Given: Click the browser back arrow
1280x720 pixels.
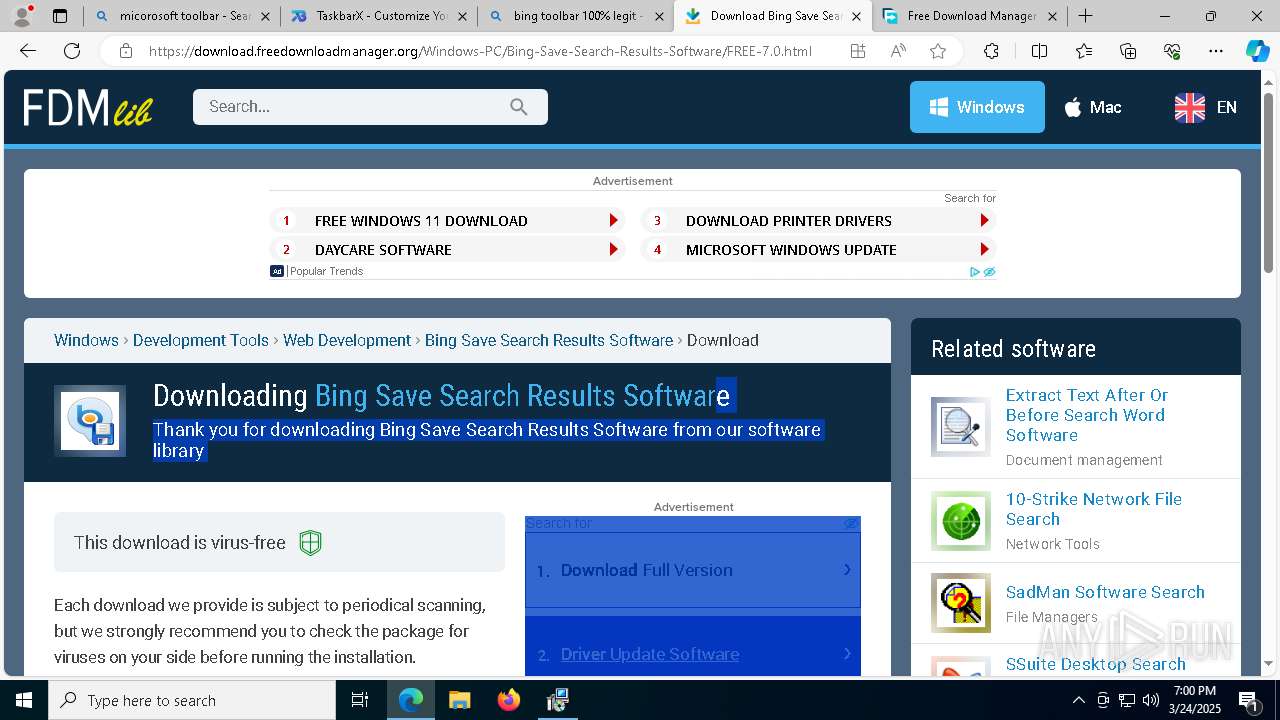Looking at the screenshot, I should (28, 51).
